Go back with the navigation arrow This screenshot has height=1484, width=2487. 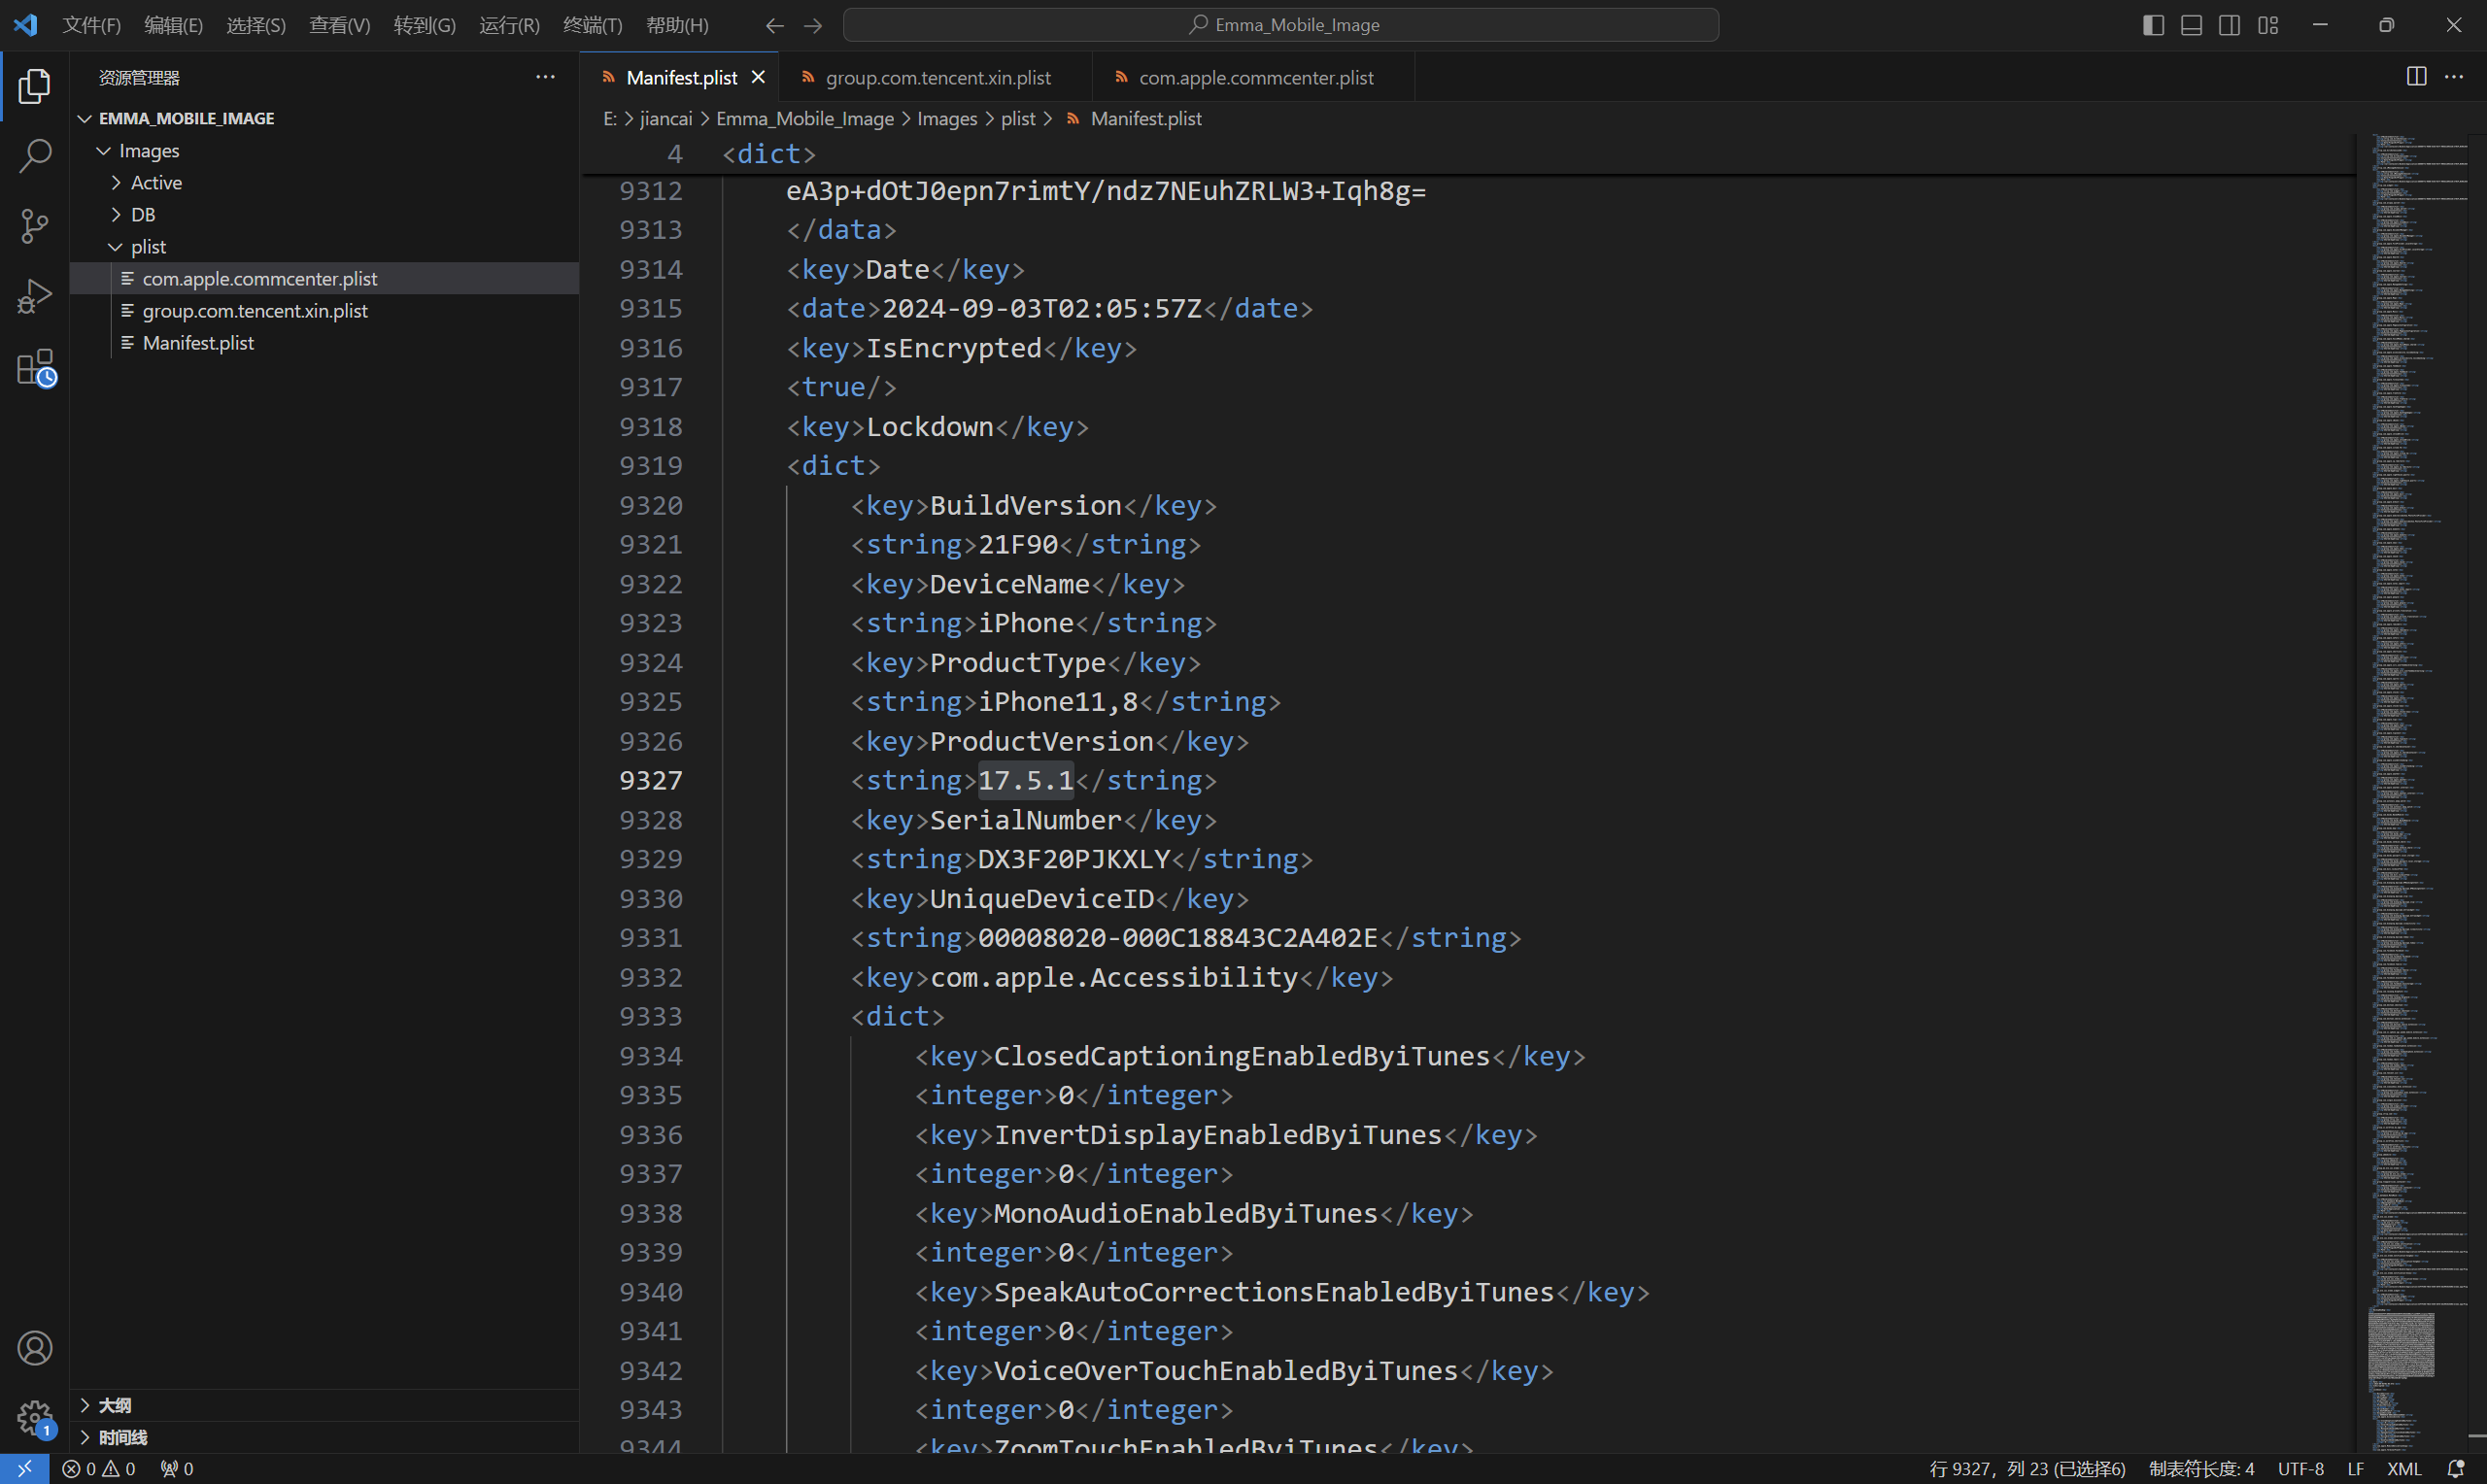tap(774, 25)
